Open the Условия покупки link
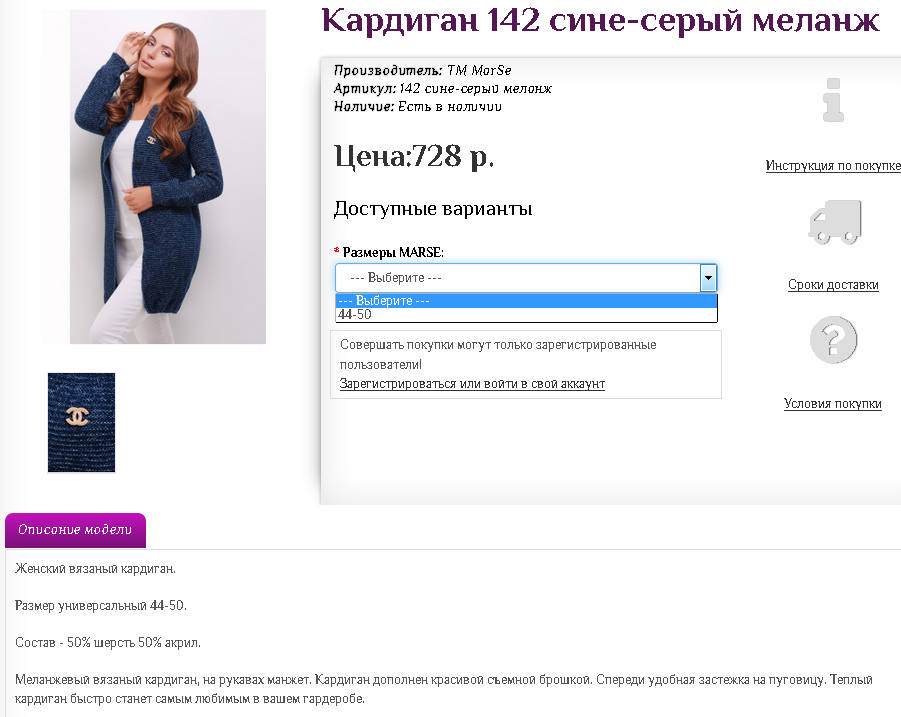The height and width of the screenshot is (717, 901). [x=833, y=404]
